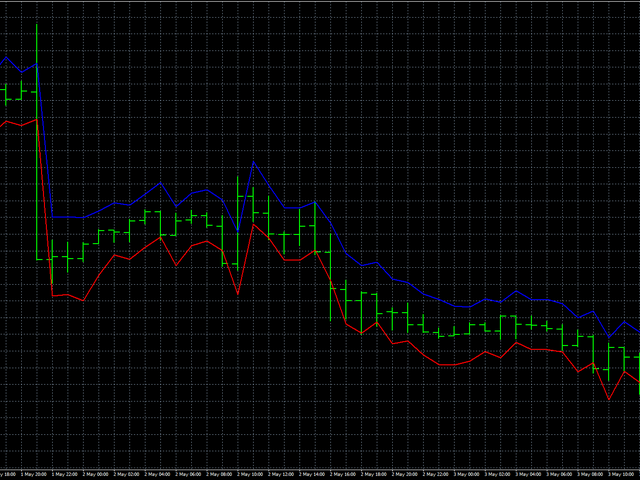Click the 2 May 08:00 time label
Viewport: 640px width, 480px height.
pyautogui.click(x=222, y=473)
